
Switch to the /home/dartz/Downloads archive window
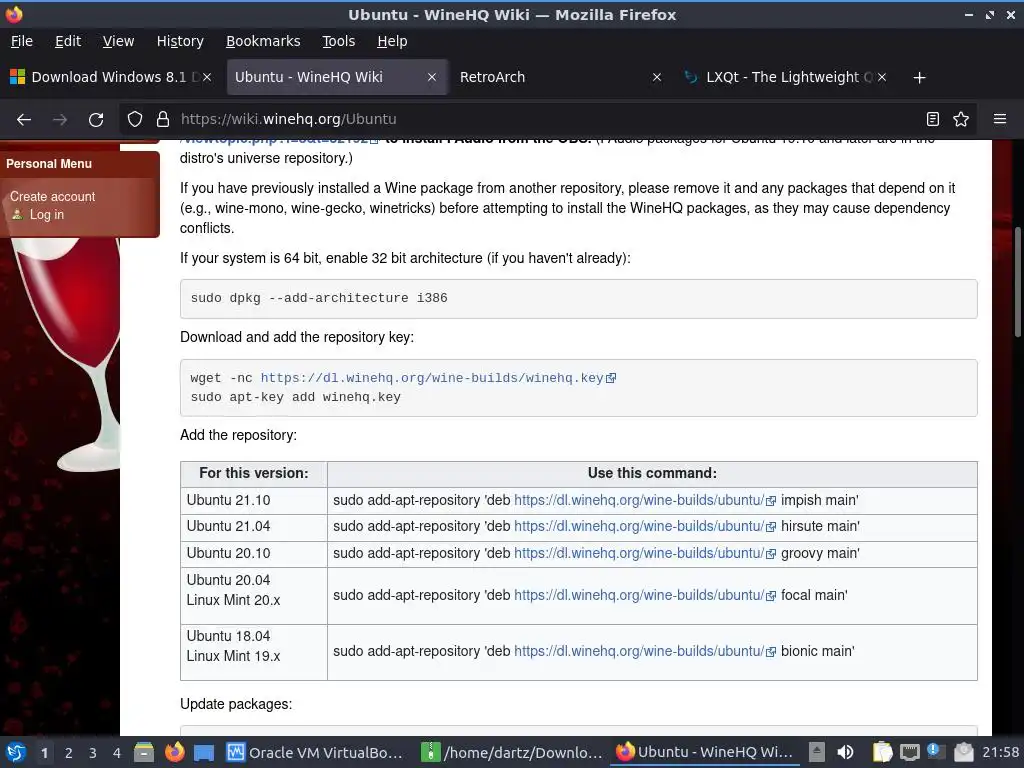point(511,752)
